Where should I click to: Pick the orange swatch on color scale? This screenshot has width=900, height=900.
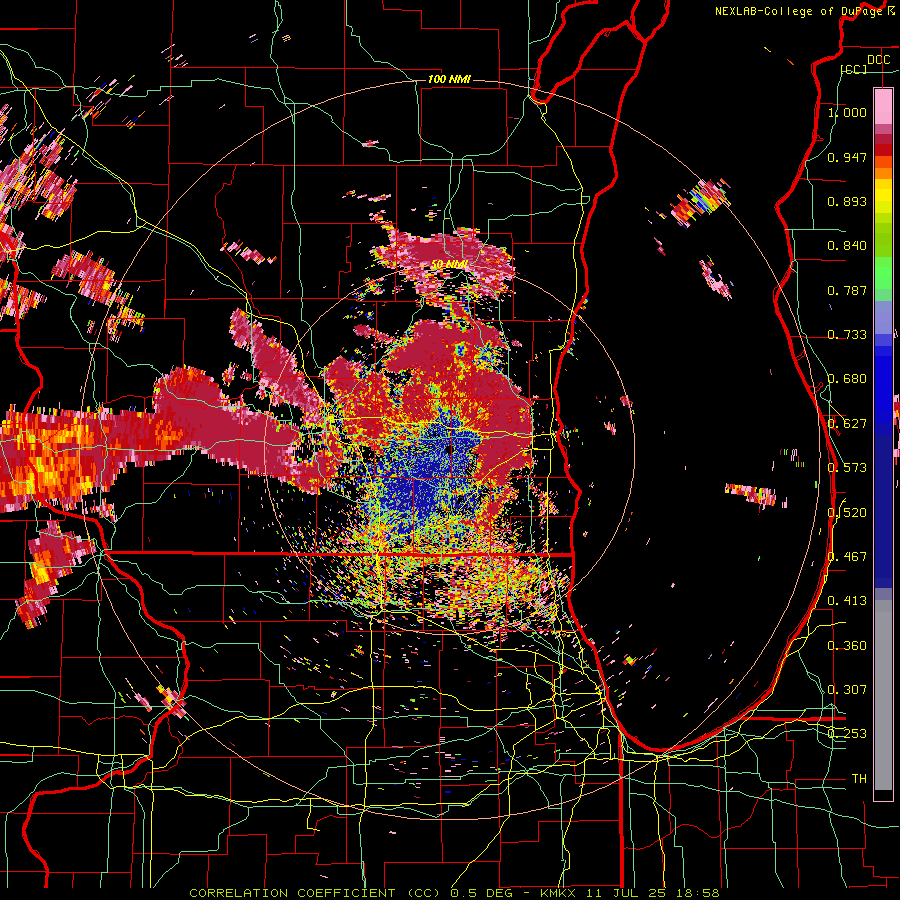[x=883, y=173]
